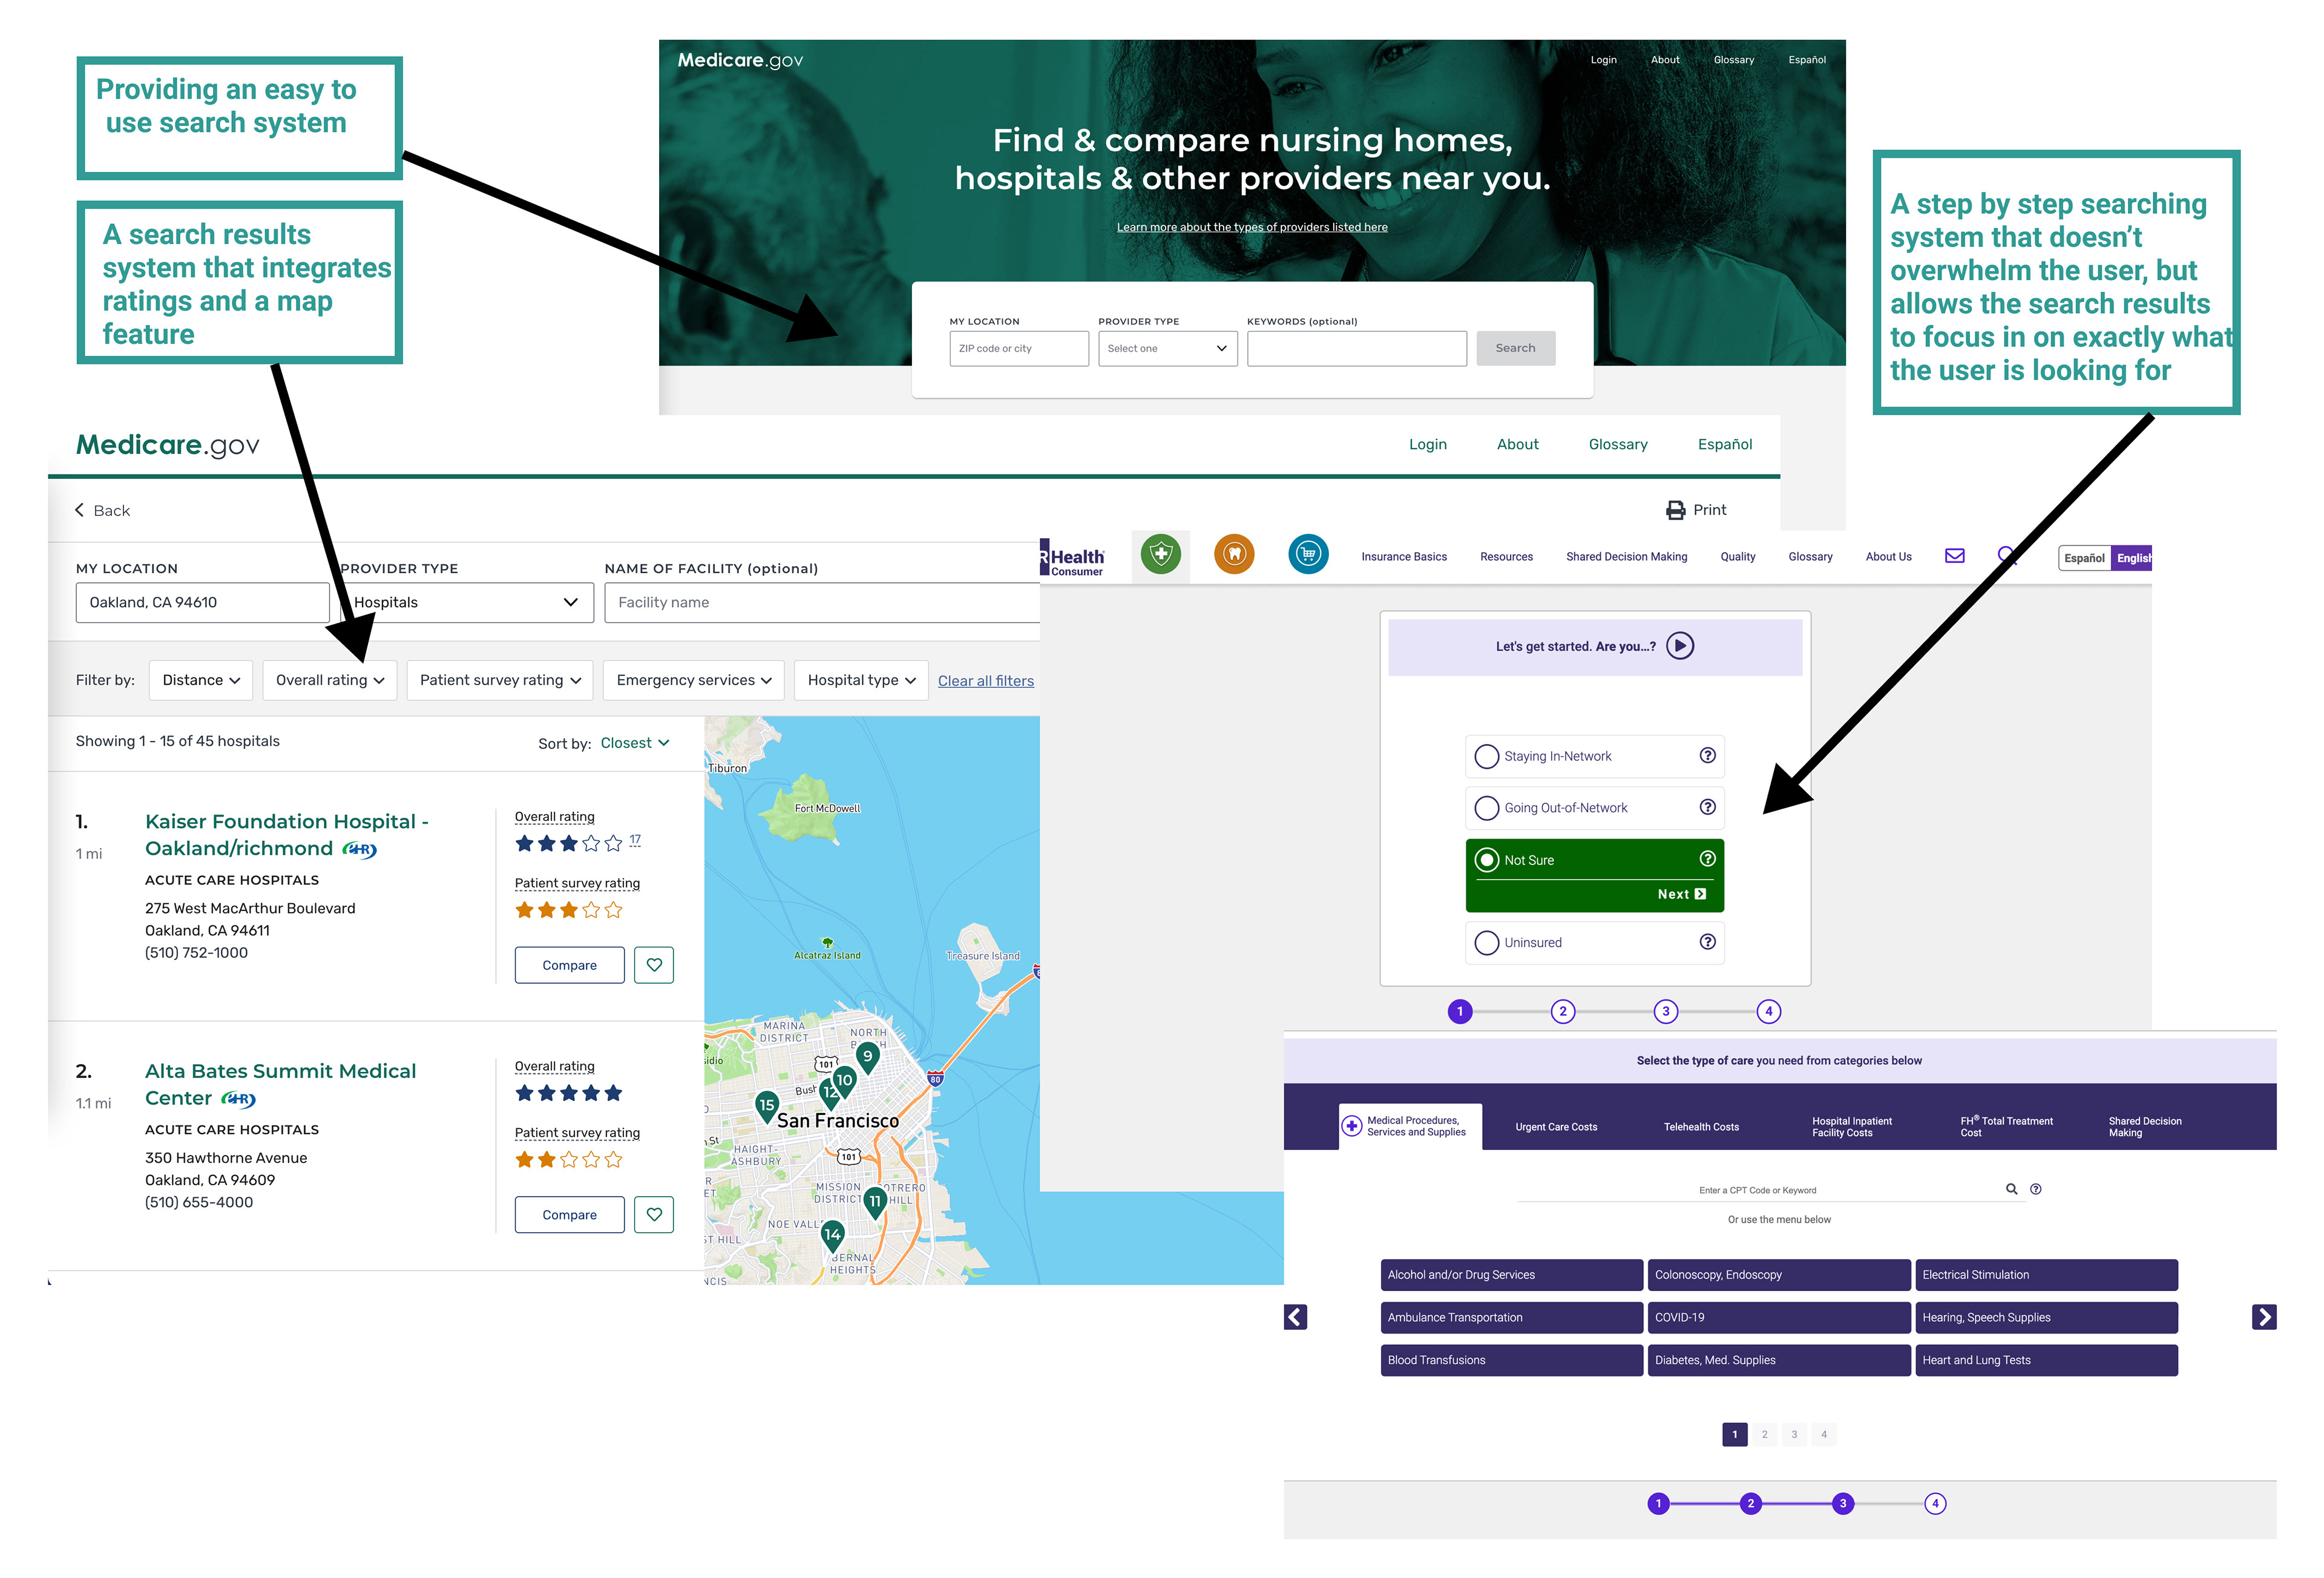Open help icon for Uninsured option
The image size is (2324, 1578).
1707,941
